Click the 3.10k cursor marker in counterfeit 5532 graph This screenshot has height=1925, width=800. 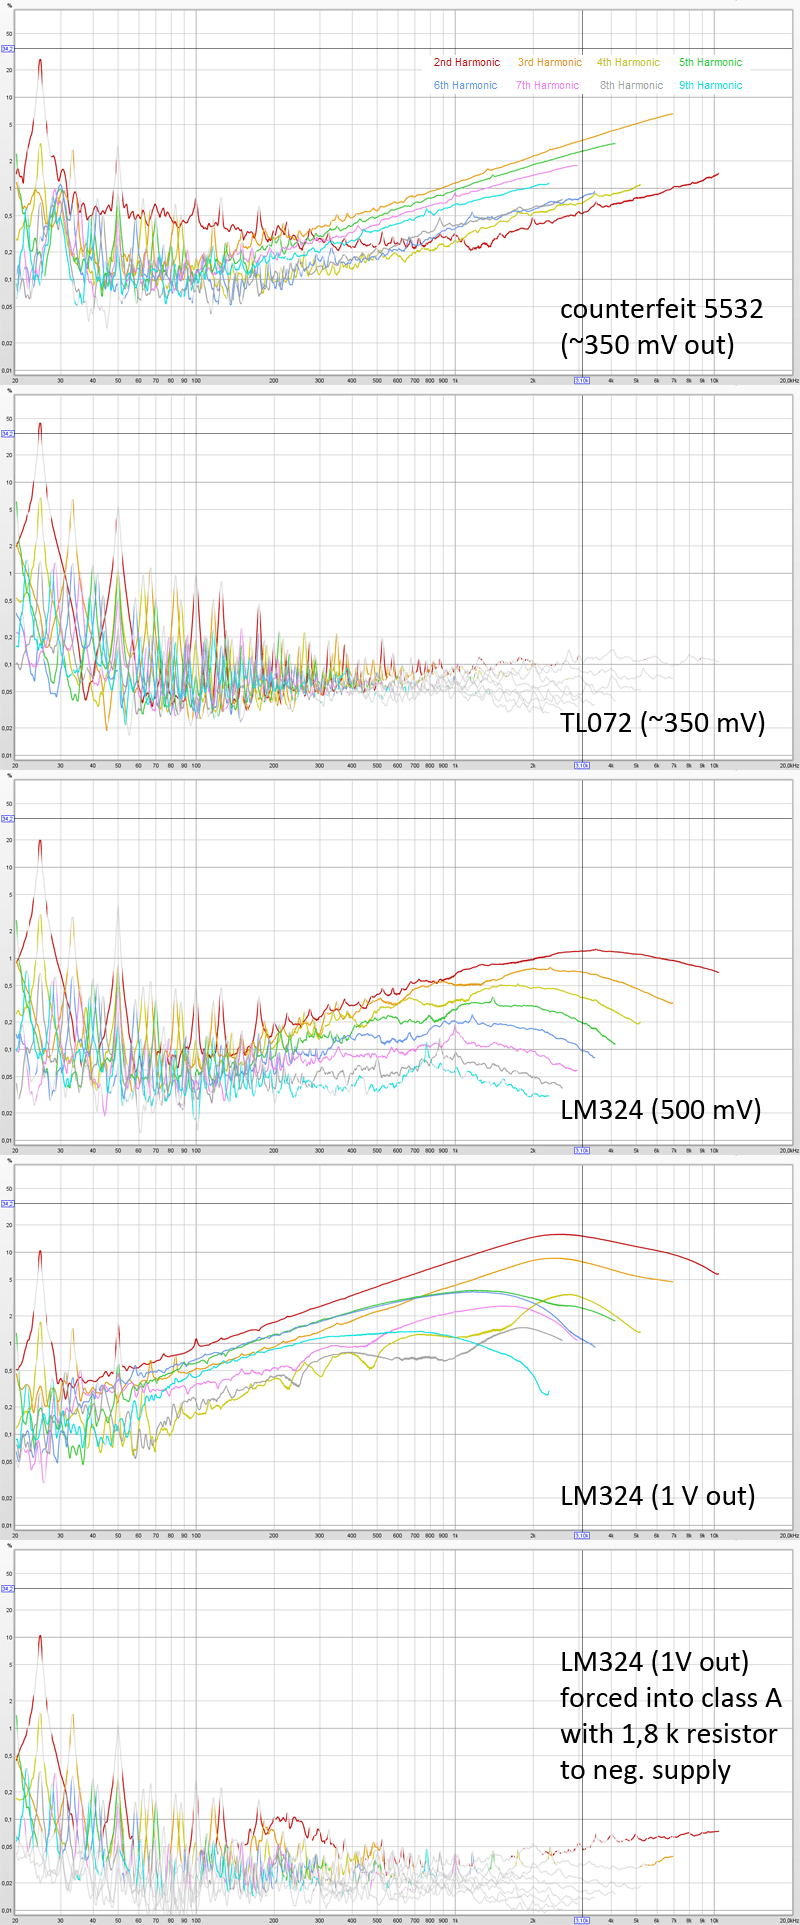pos(581,381)
